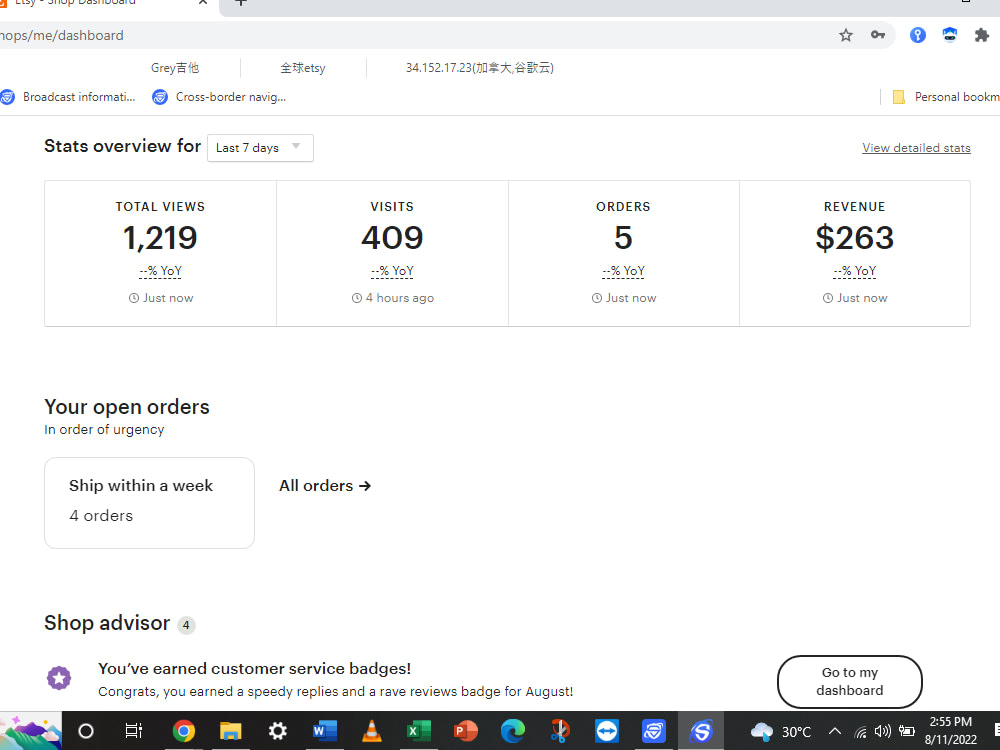
Task: Open the battery power tray icon
Action: pos(906,732)
